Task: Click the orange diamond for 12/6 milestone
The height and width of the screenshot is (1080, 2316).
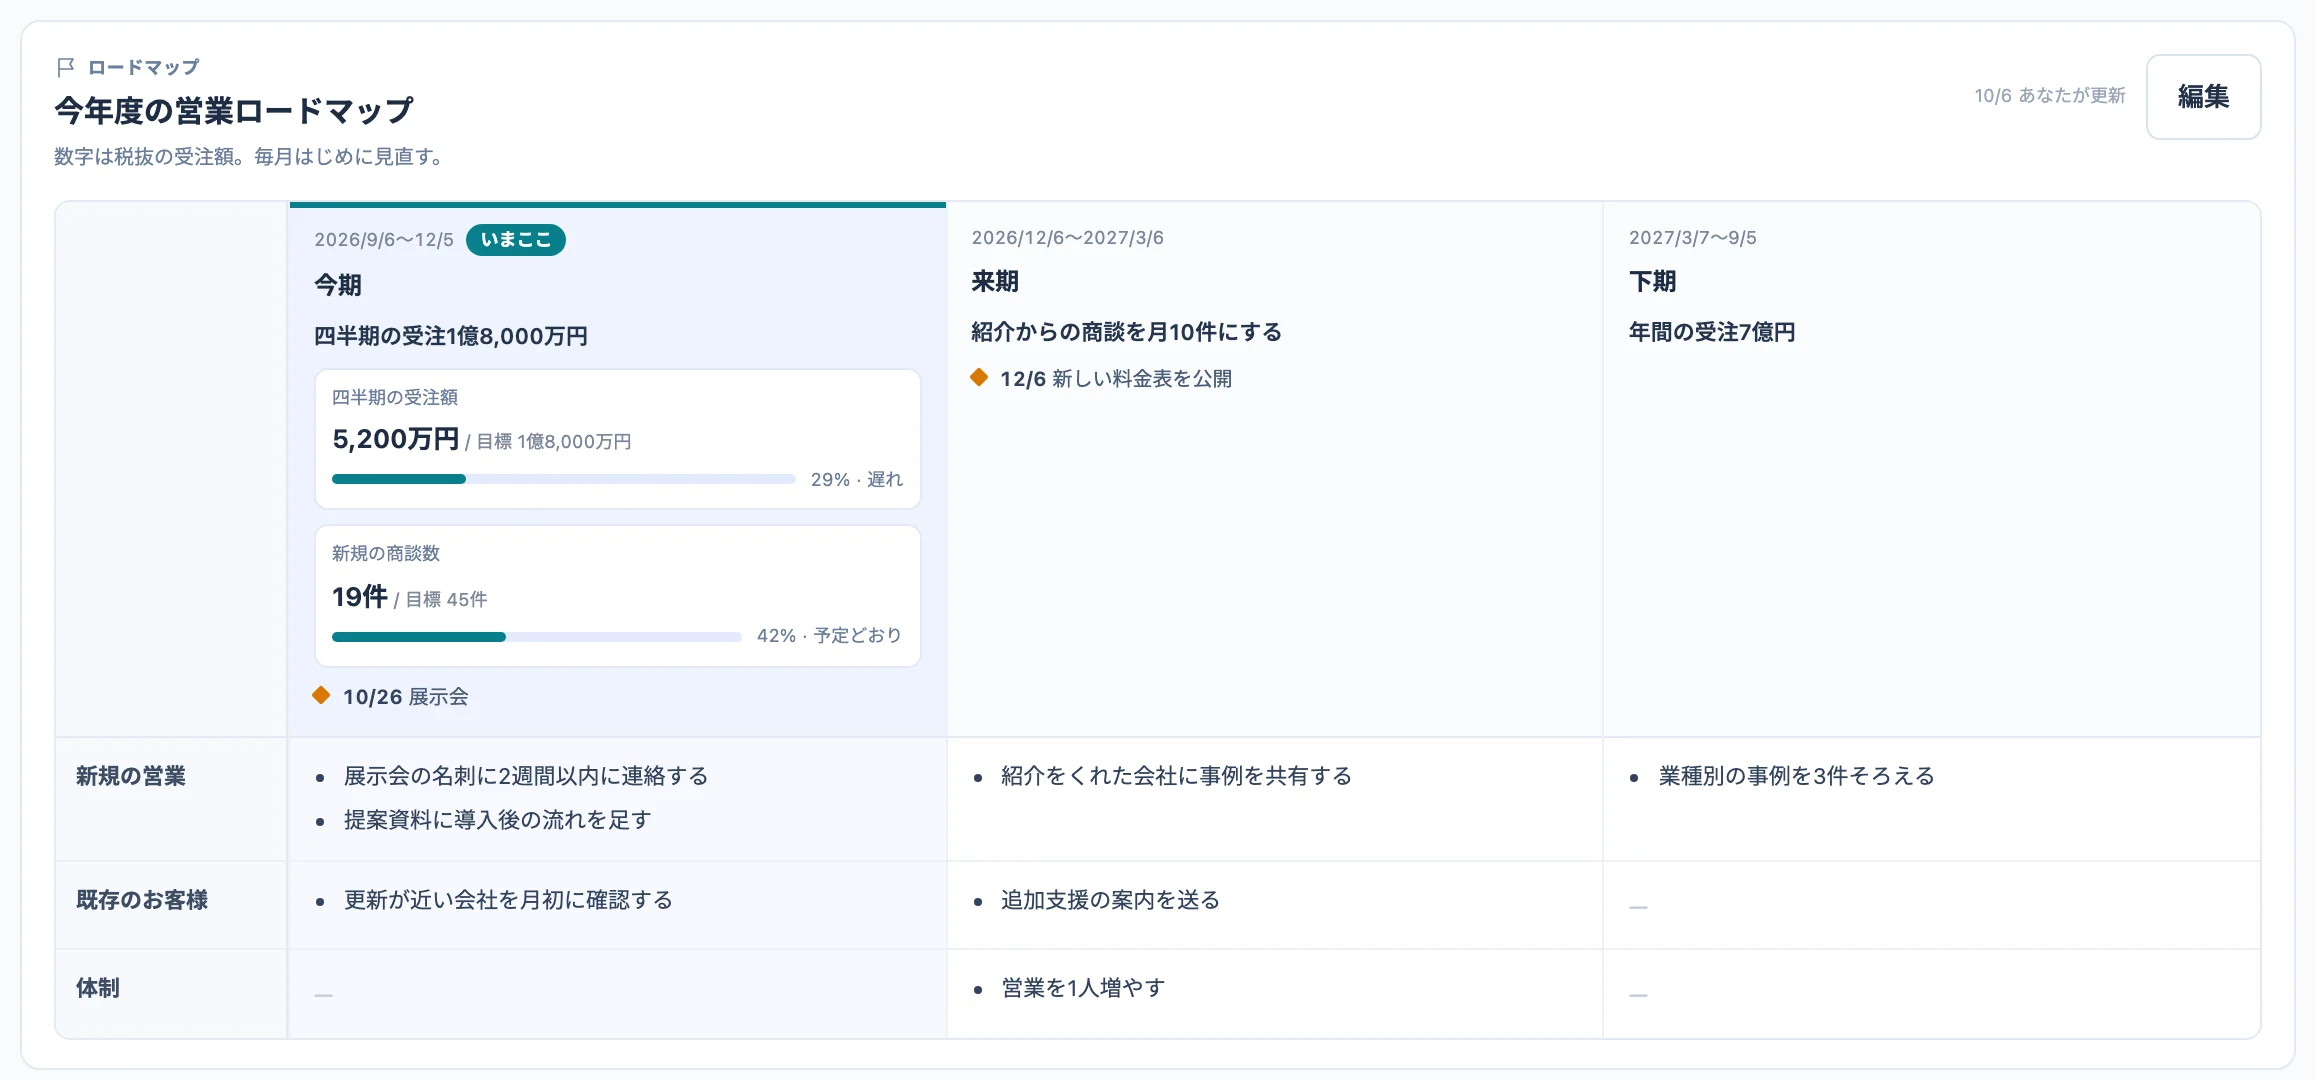Action: pos(979,377)
